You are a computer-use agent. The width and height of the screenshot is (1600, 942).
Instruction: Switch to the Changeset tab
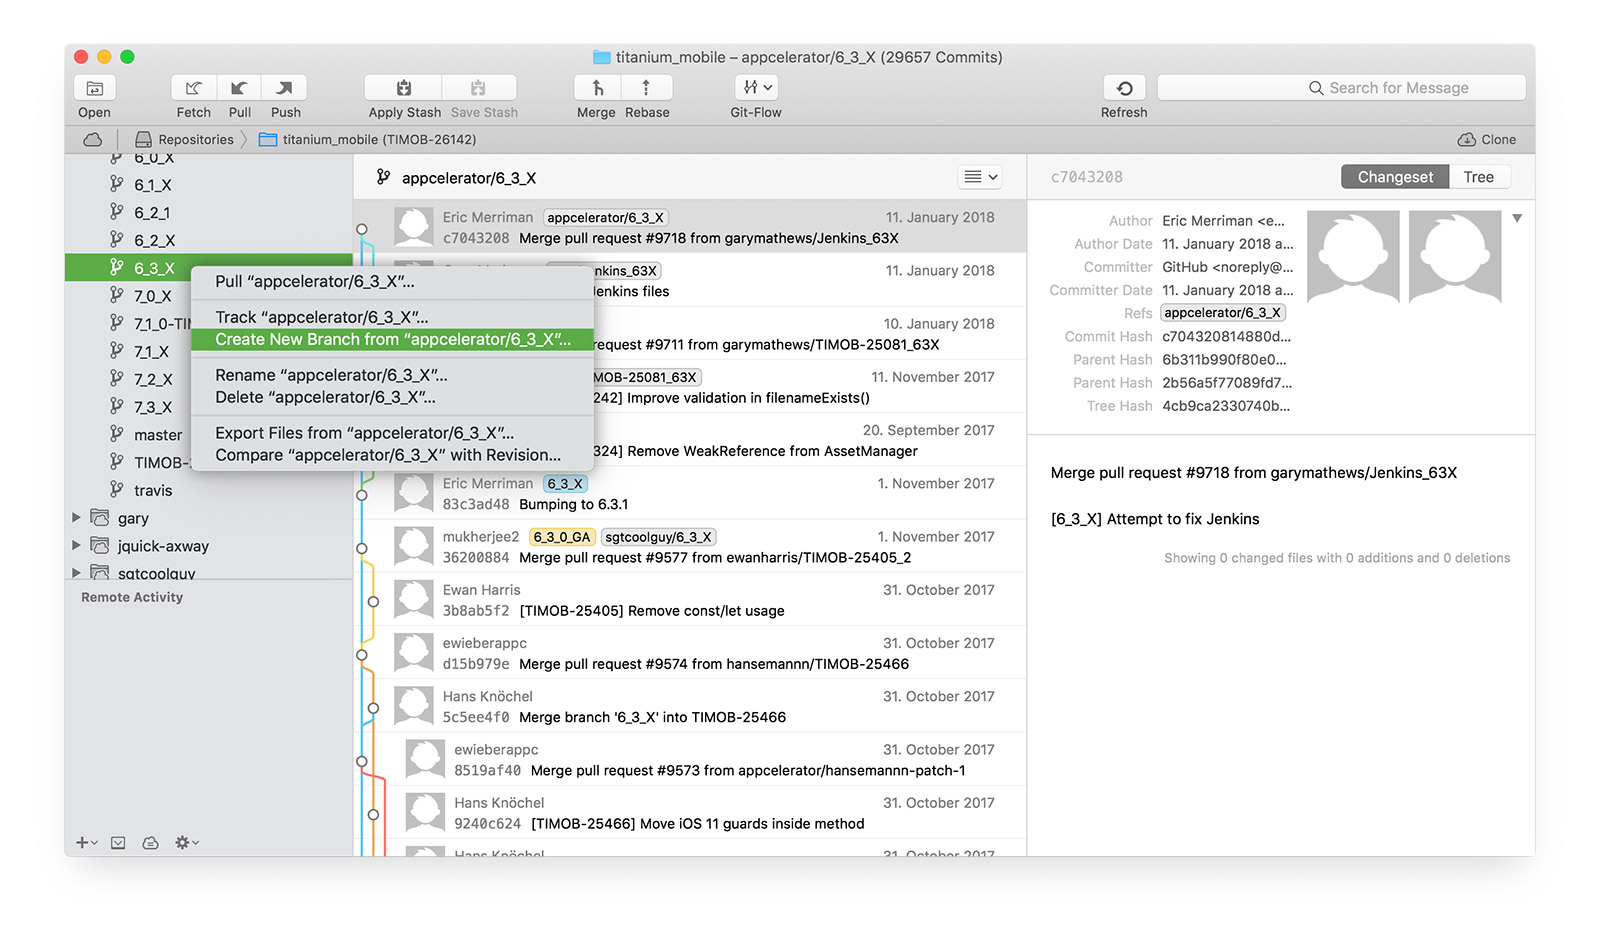pos(1395,177)
